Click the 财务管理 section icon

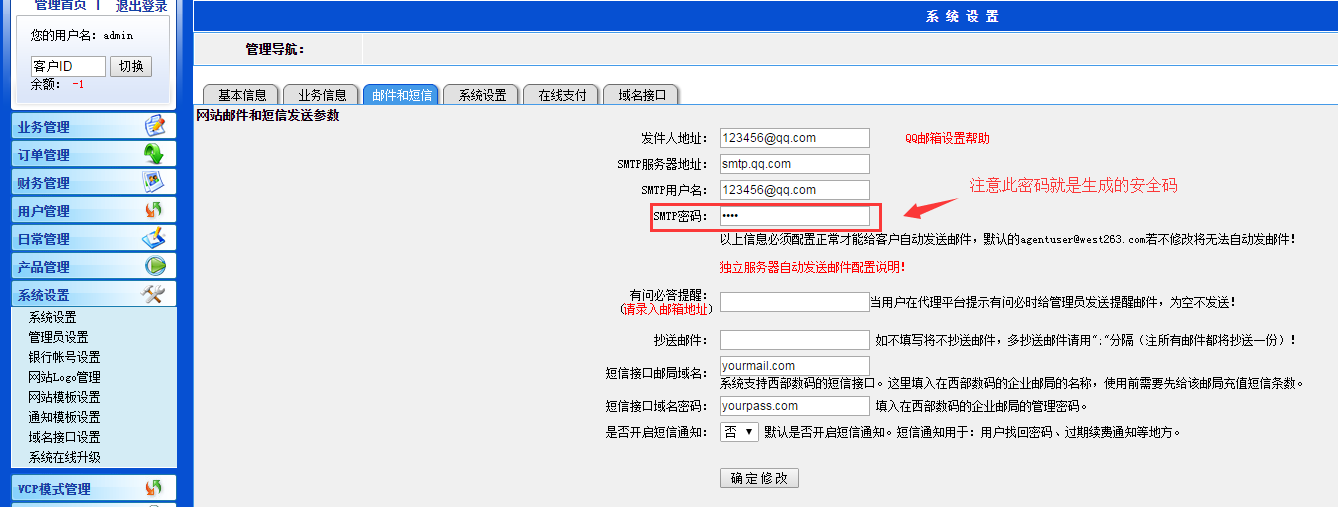click(154, 182)
